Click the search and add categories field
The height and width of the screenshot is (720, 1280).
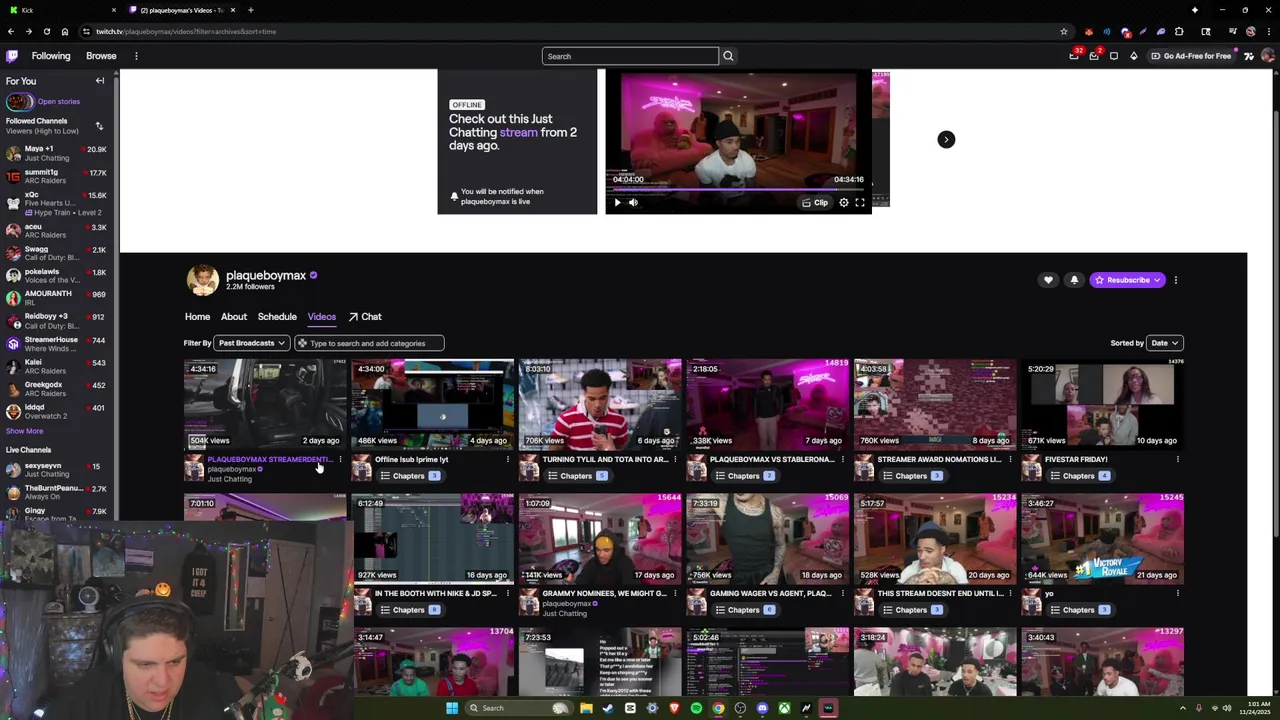point(369,343)
